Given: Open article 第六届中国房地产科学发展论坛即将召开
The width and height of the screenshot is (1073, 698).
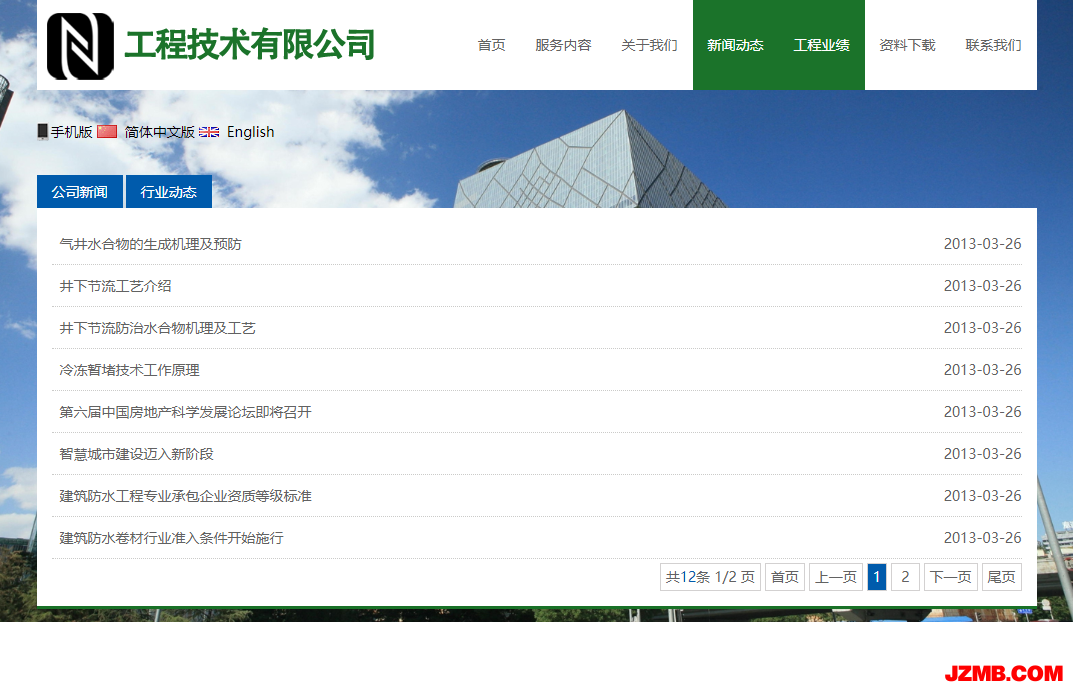Looking at the screenshot, I should pyautogui.click(x=185, y=412).
